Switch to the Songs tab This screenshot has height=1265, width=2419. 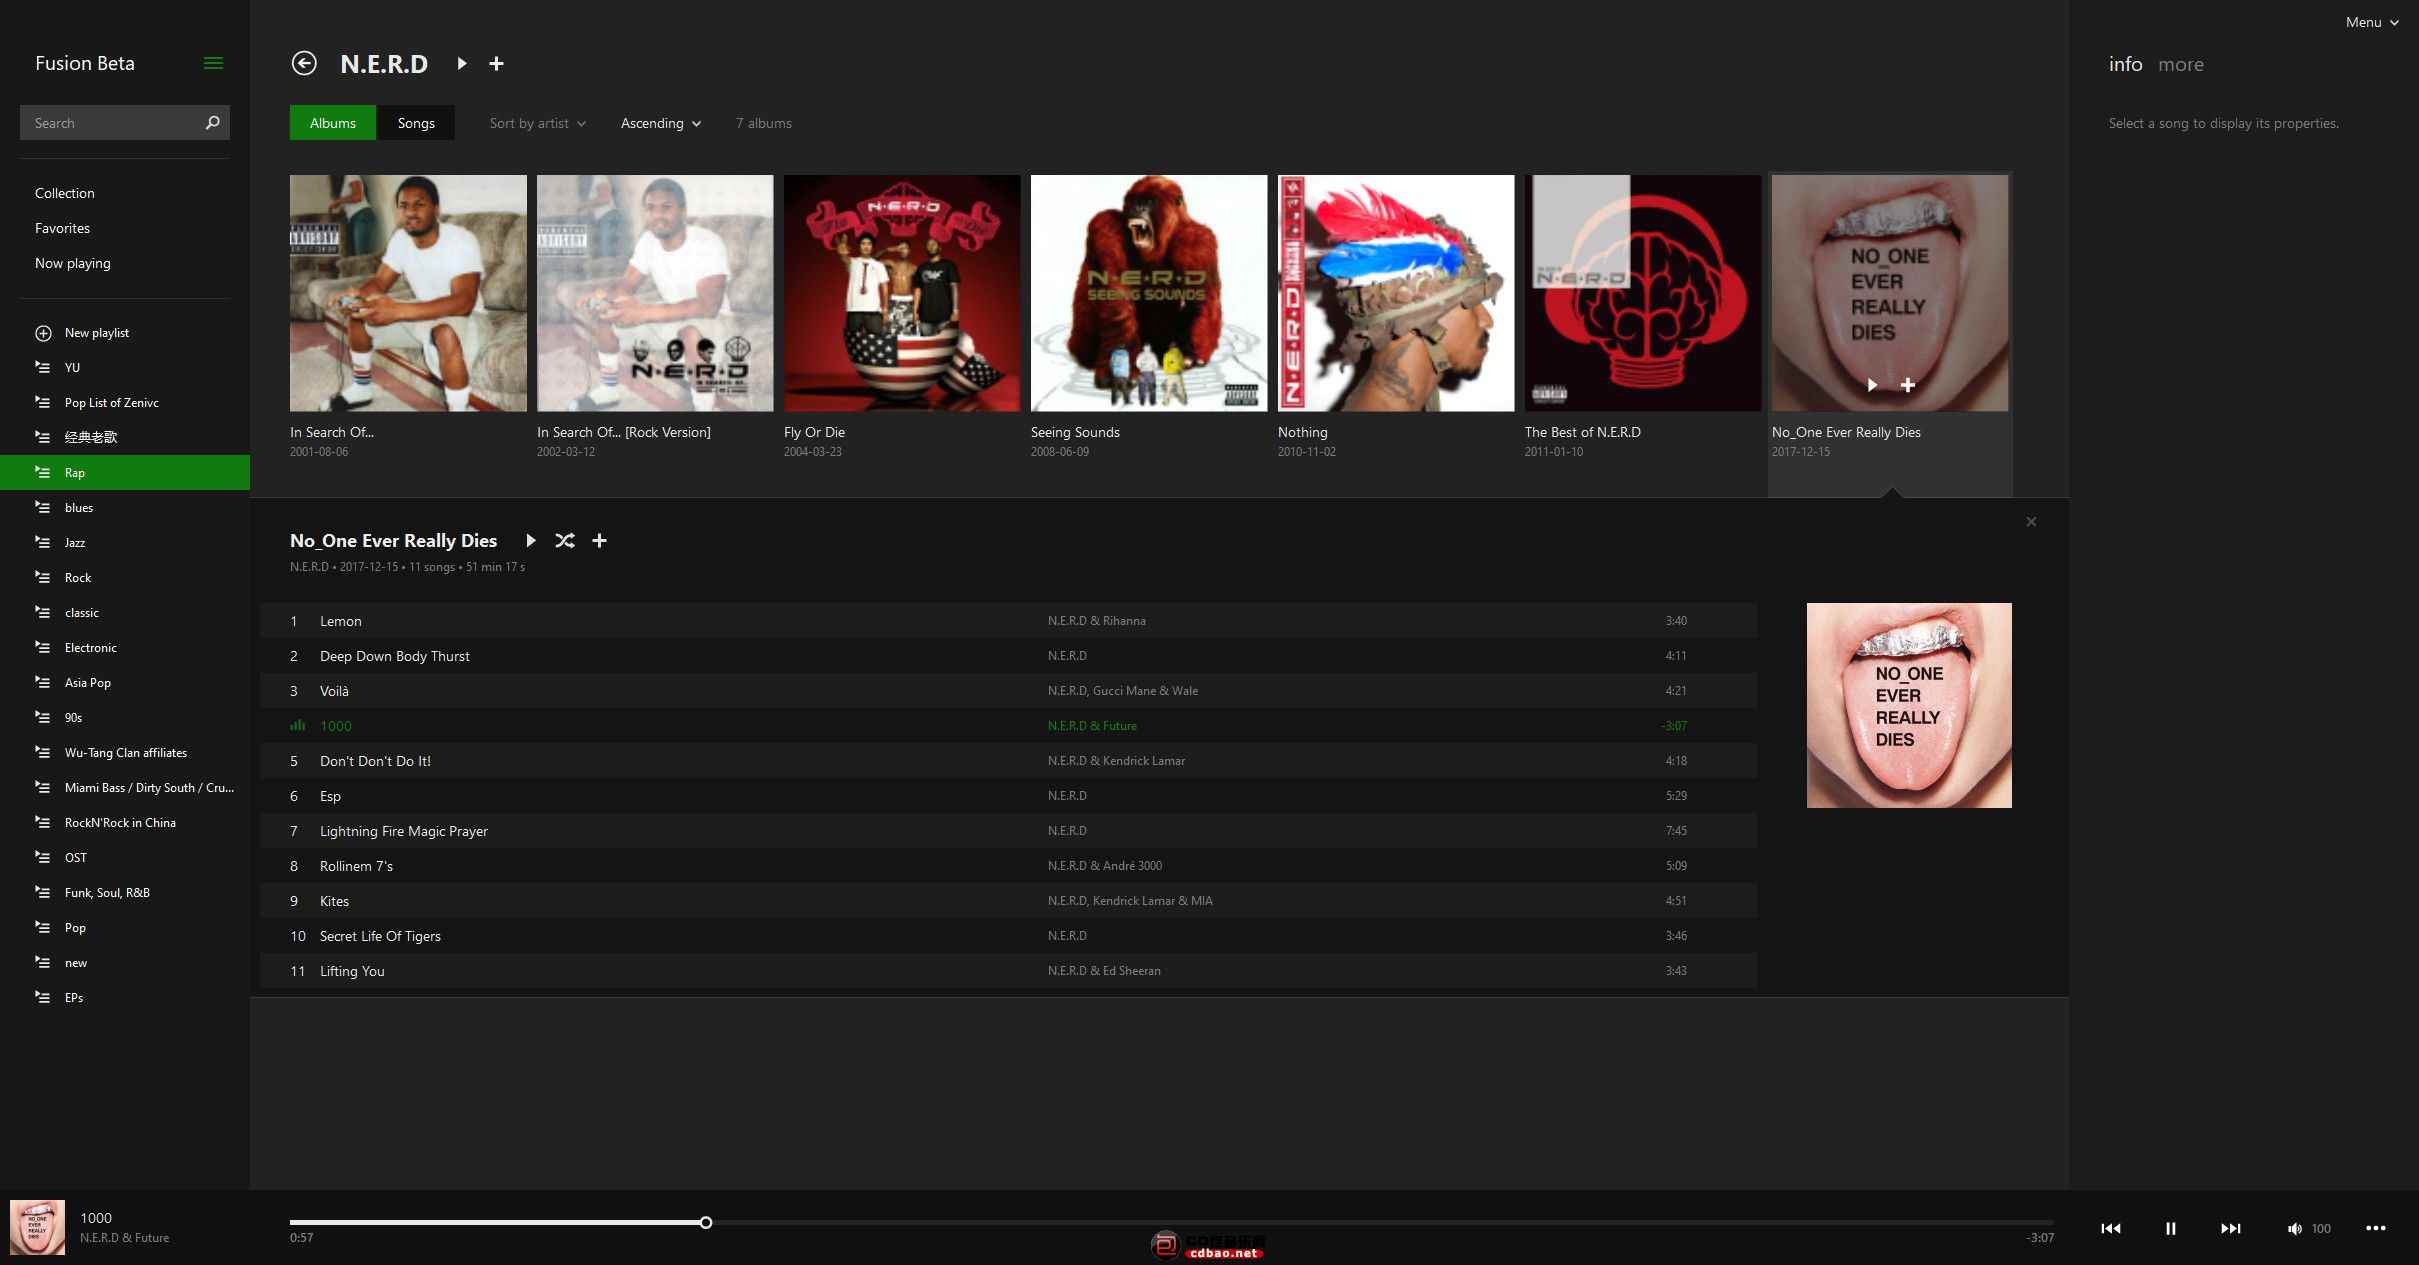point(416,123)
